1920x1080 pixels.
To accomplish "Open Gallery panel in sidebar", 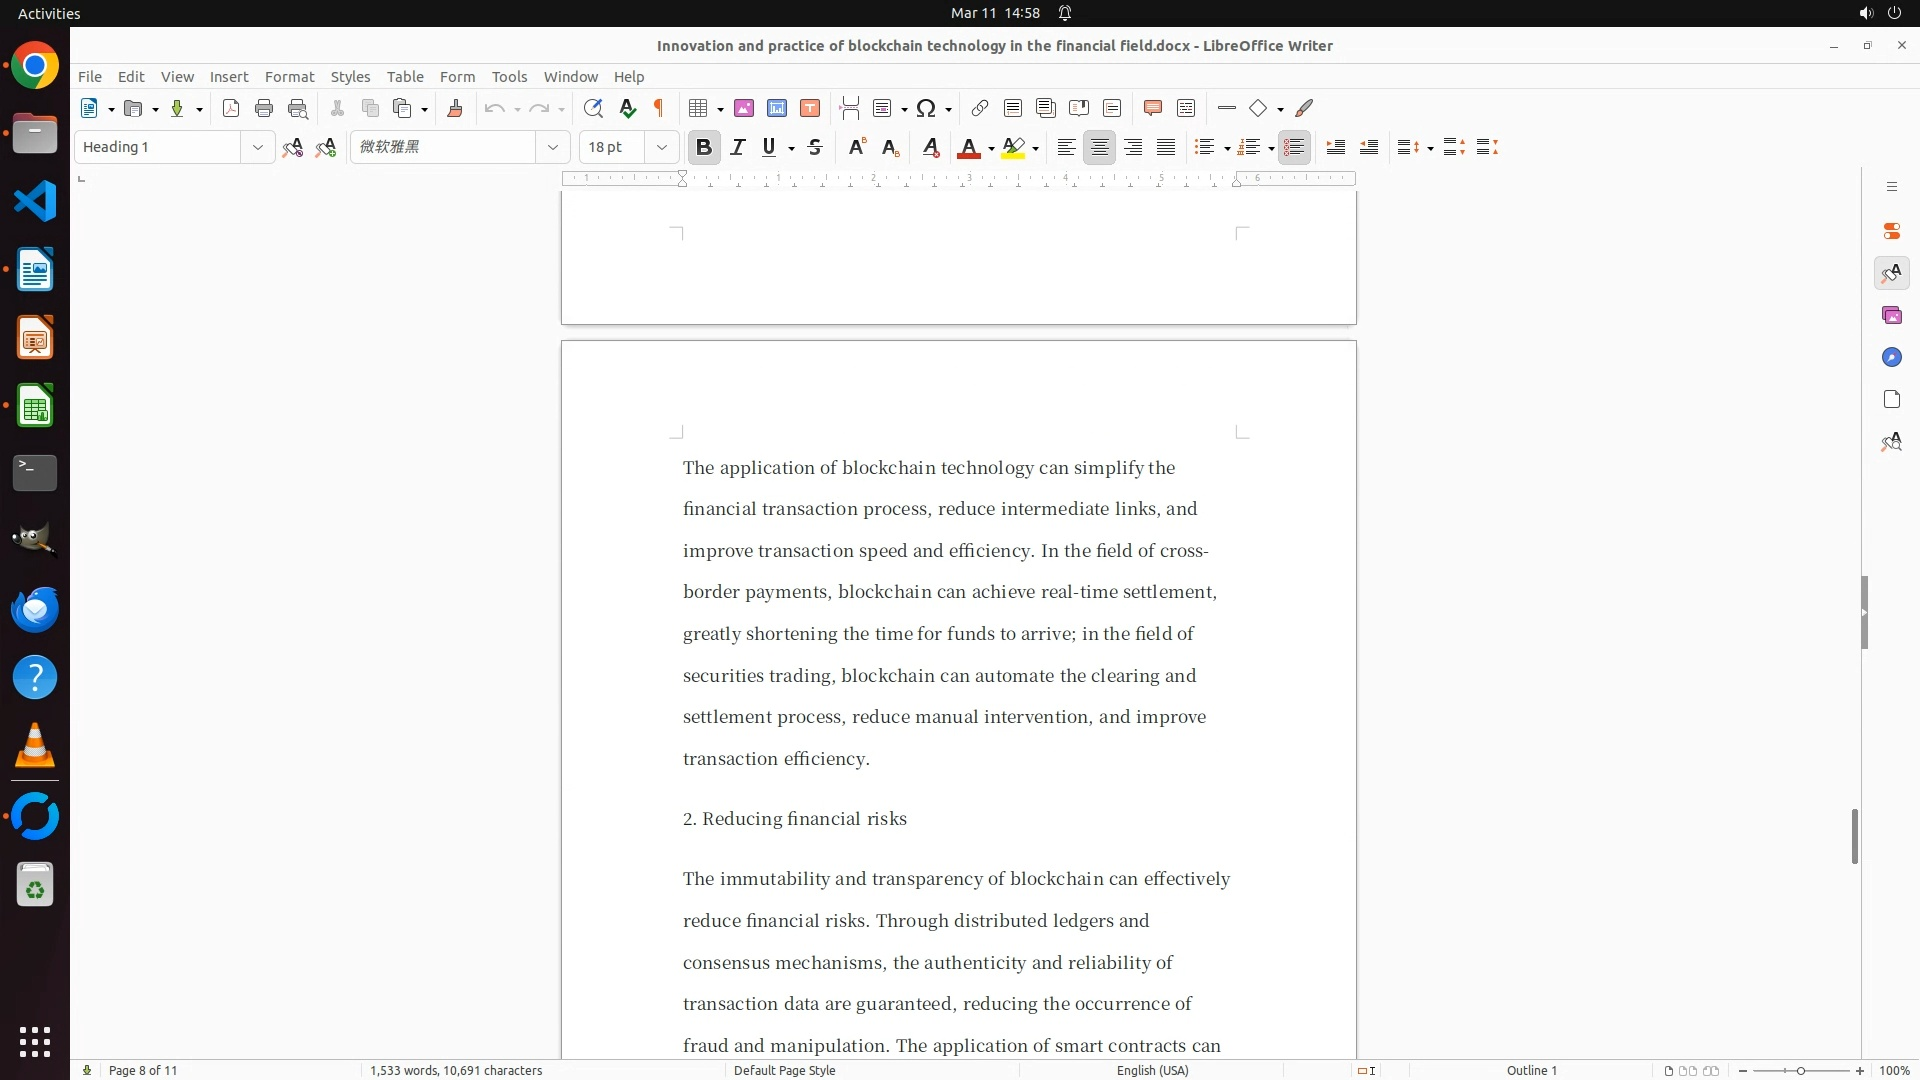I will click(1891, 316).
